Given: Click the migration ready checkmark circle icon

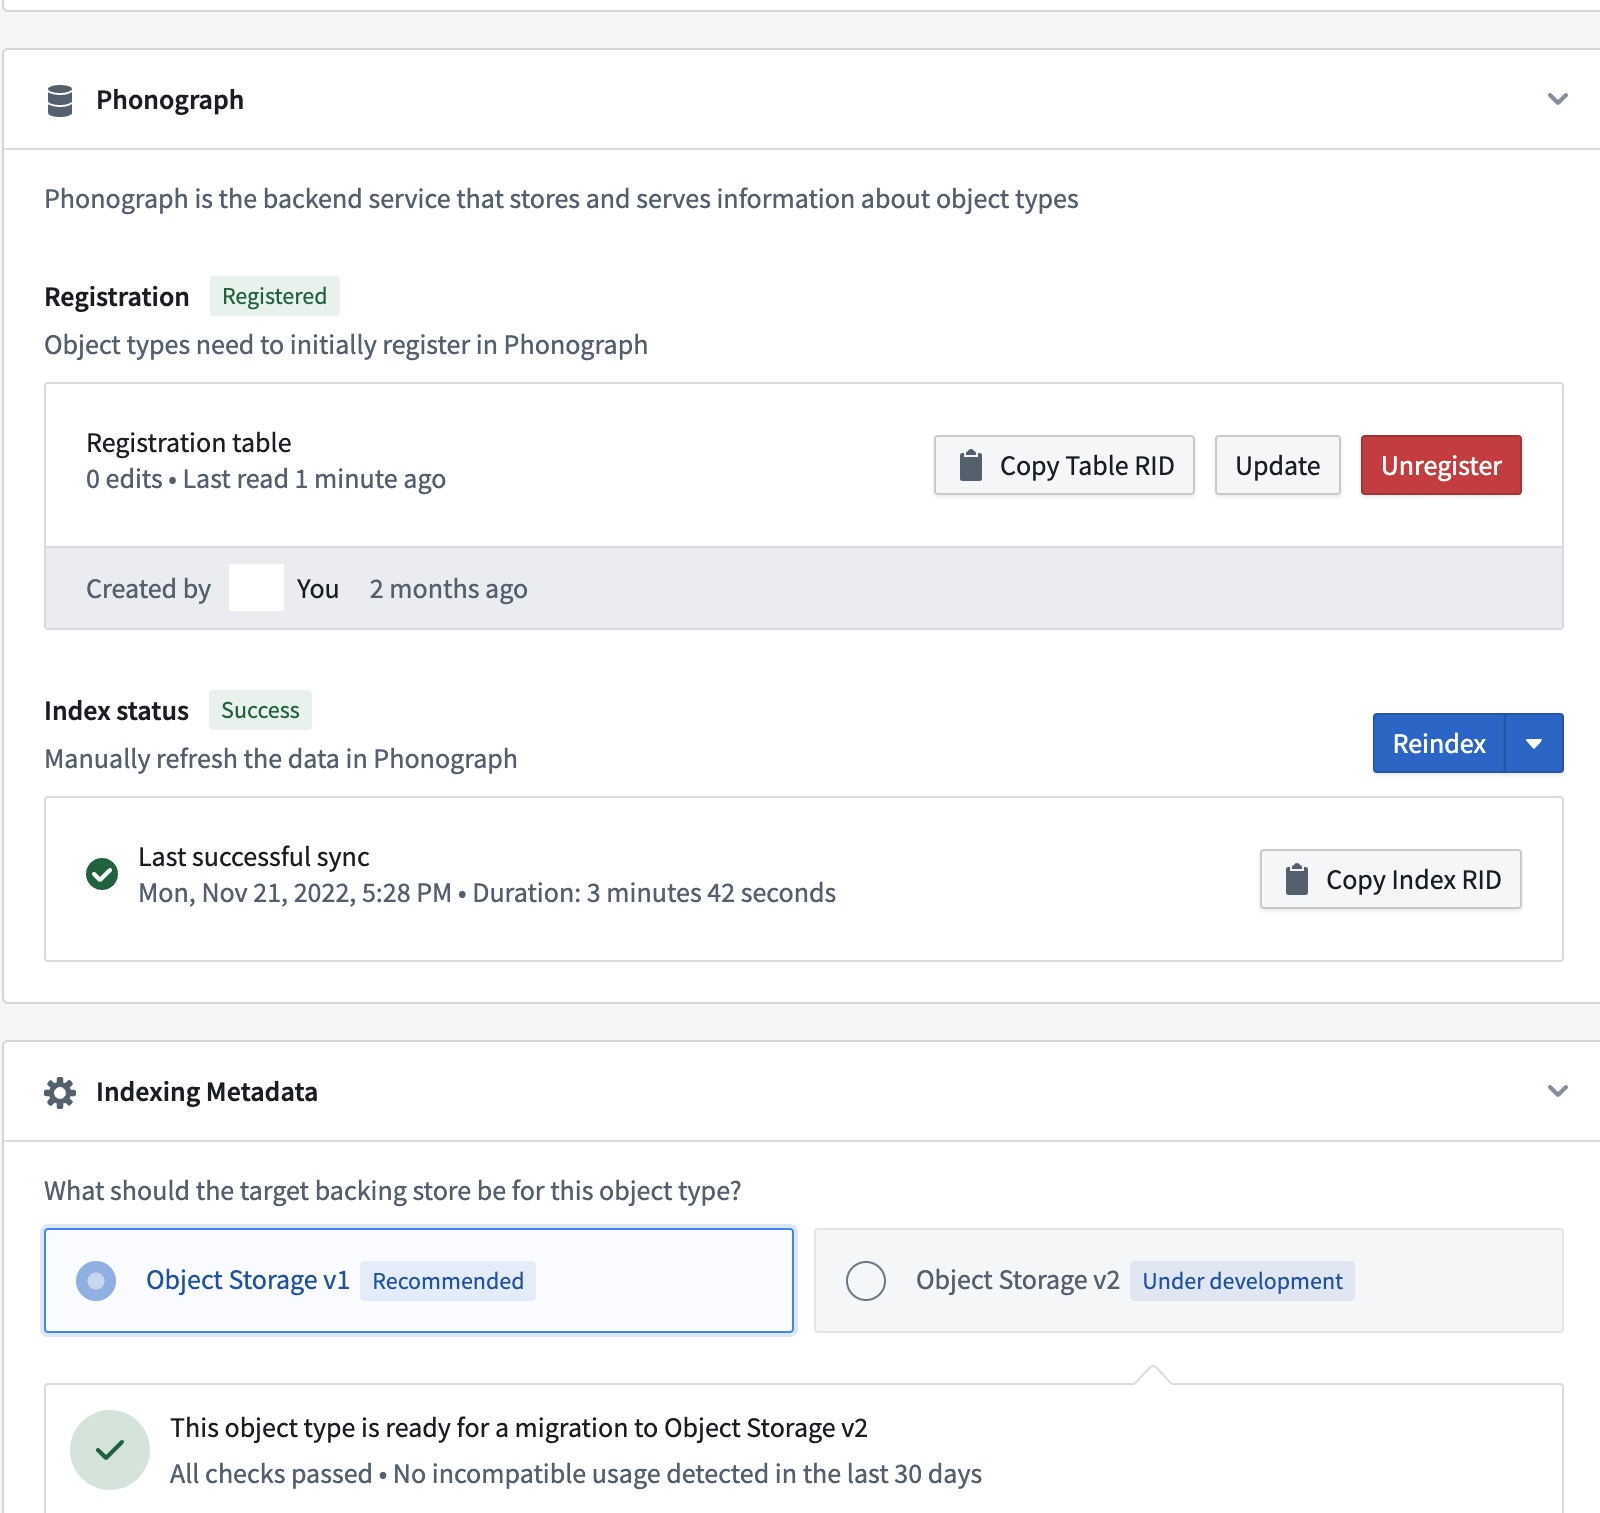Looking at the screenshot, I should pyautogui.click(x=110, y=1449).
